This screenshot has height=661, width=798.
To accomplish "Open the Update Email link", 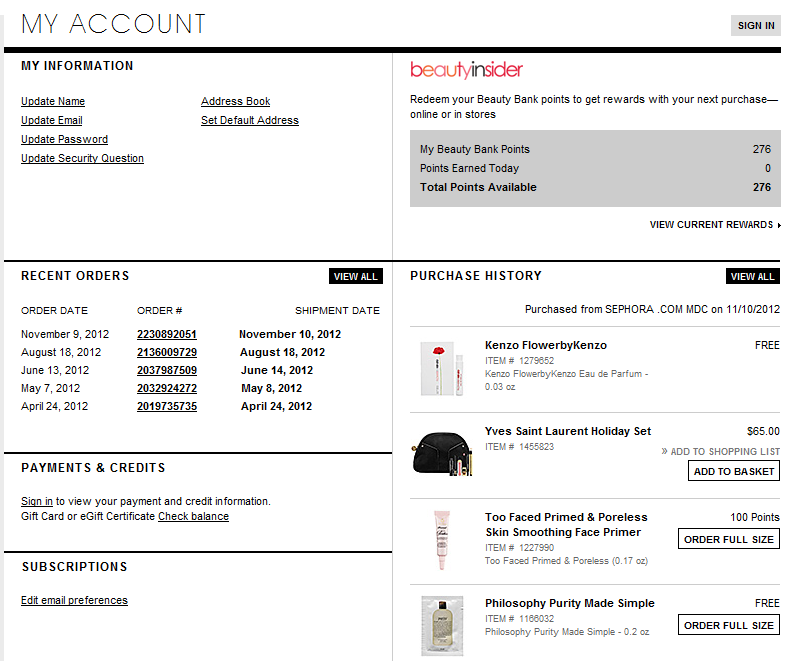I will coord(51,120).
